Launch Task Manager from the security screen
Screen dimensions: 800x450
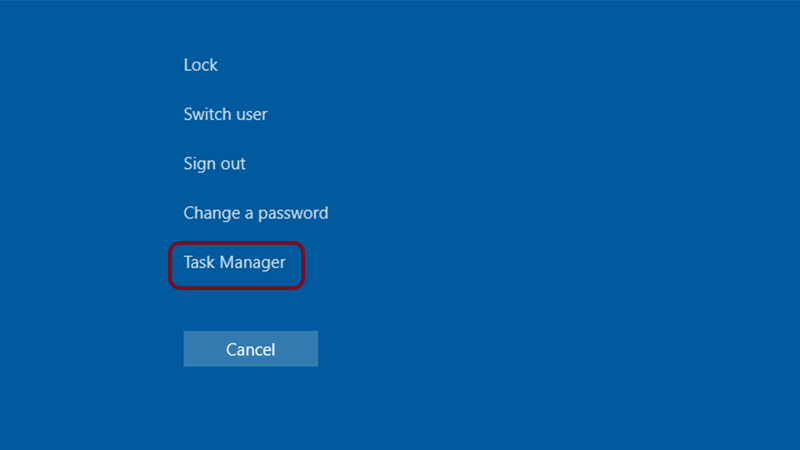coord(235,263)
